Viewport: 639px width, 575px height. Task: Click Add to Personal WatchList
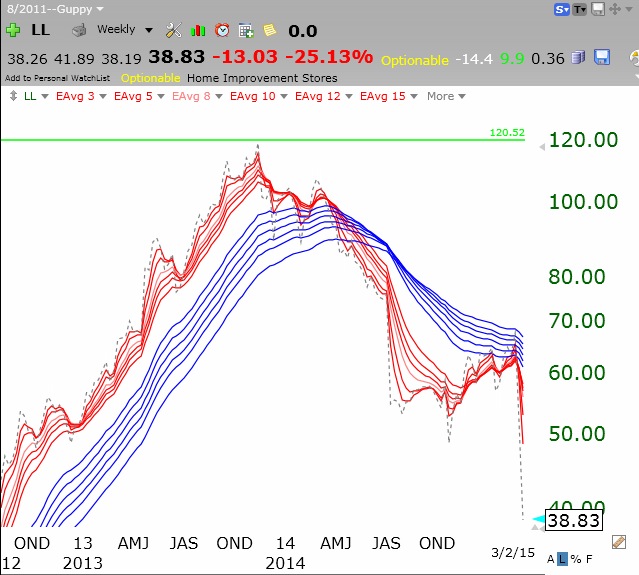pos(57,78)
